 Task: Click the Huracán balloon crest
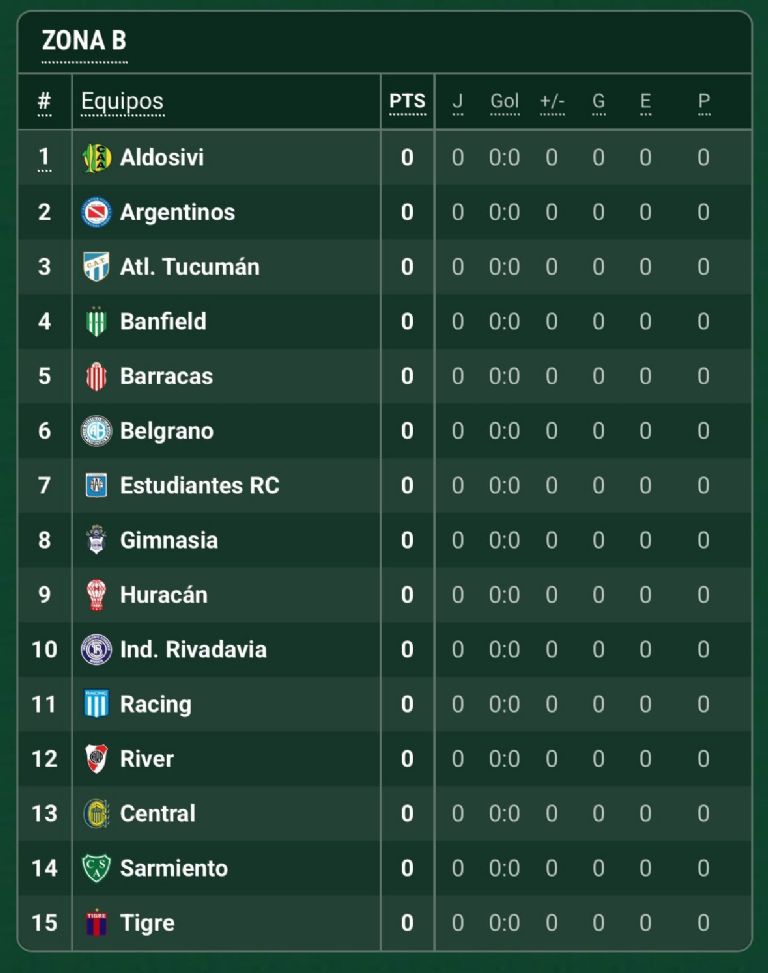coord(96,595)
